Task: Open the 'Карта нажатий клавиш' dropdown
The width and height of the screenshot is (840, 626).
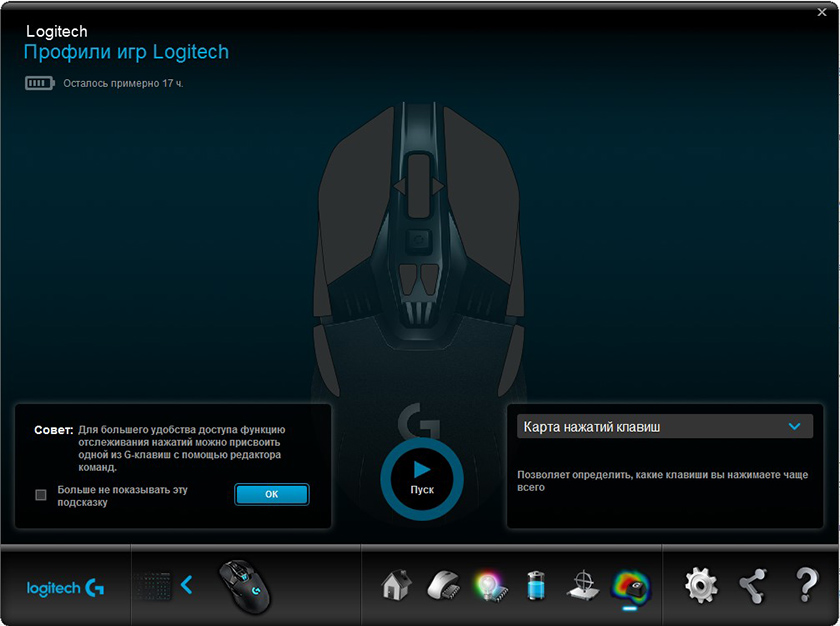Action: tap(664, 427)
